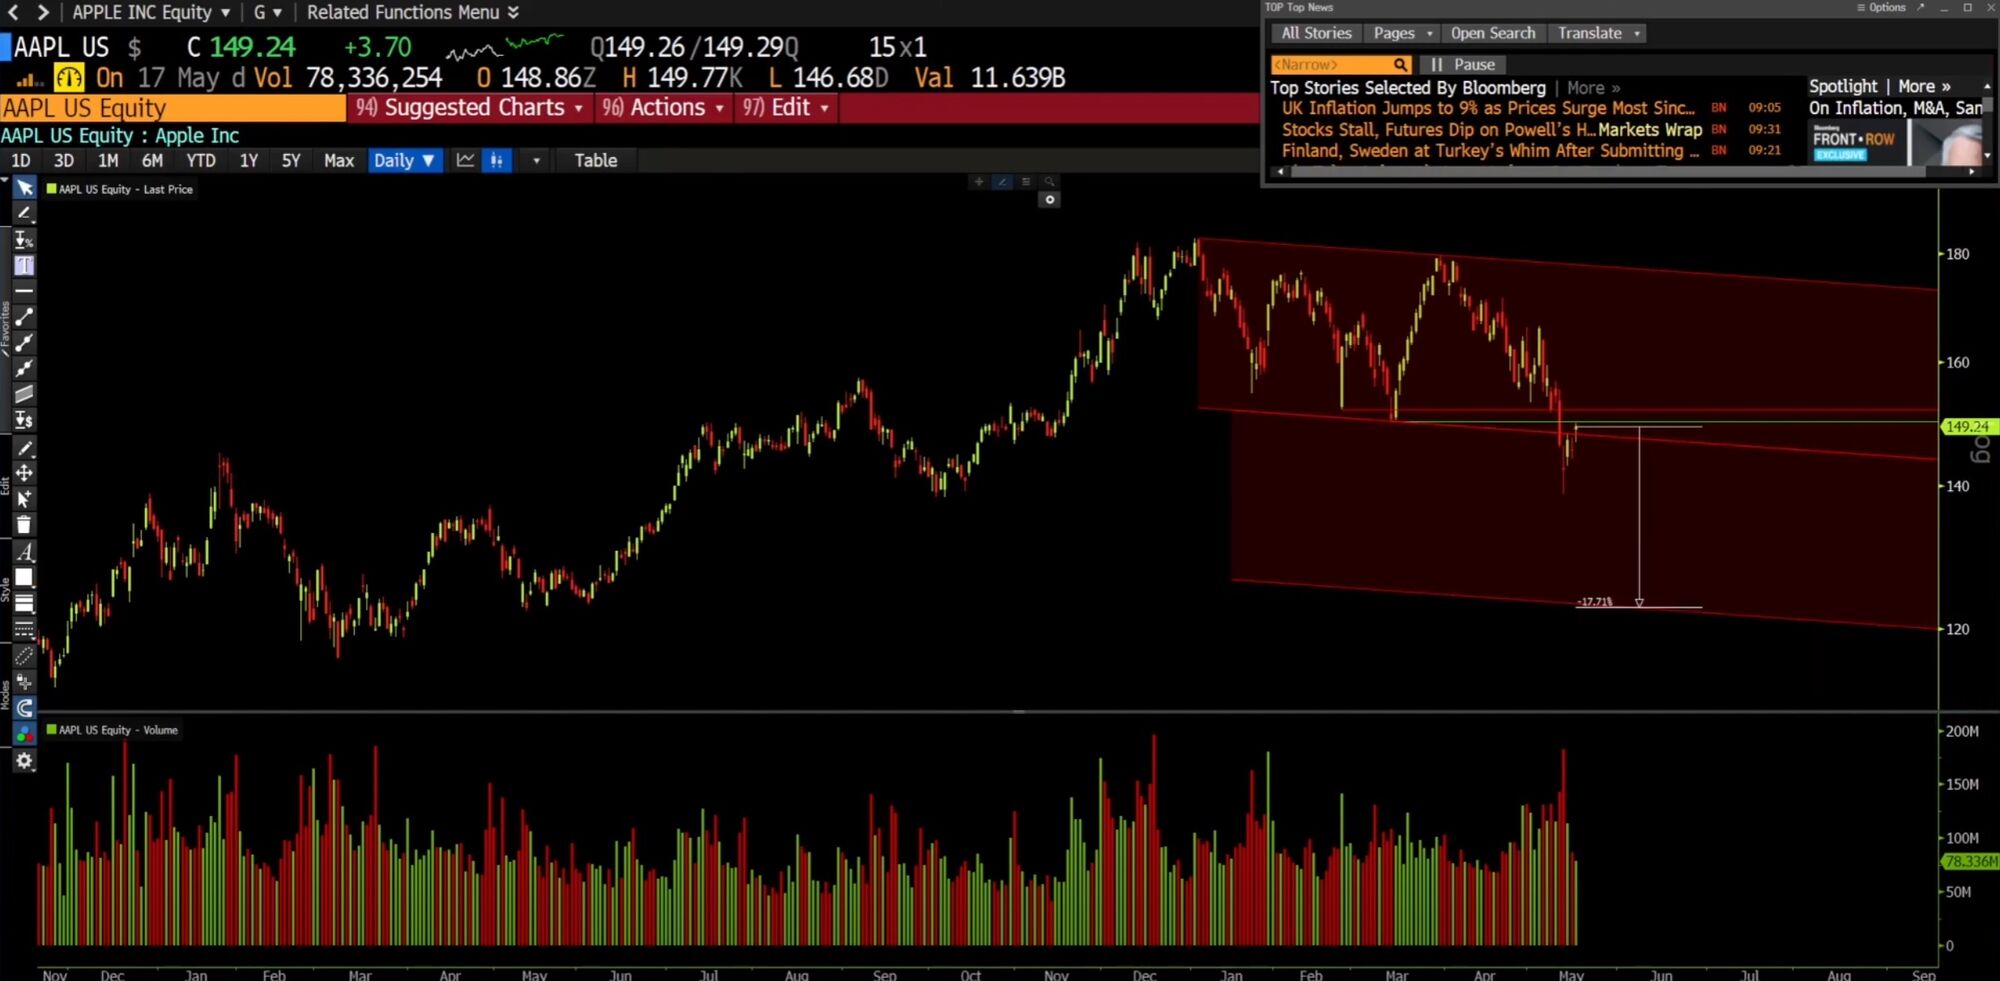Click the edit annotation pencil tool

[24, 448]
